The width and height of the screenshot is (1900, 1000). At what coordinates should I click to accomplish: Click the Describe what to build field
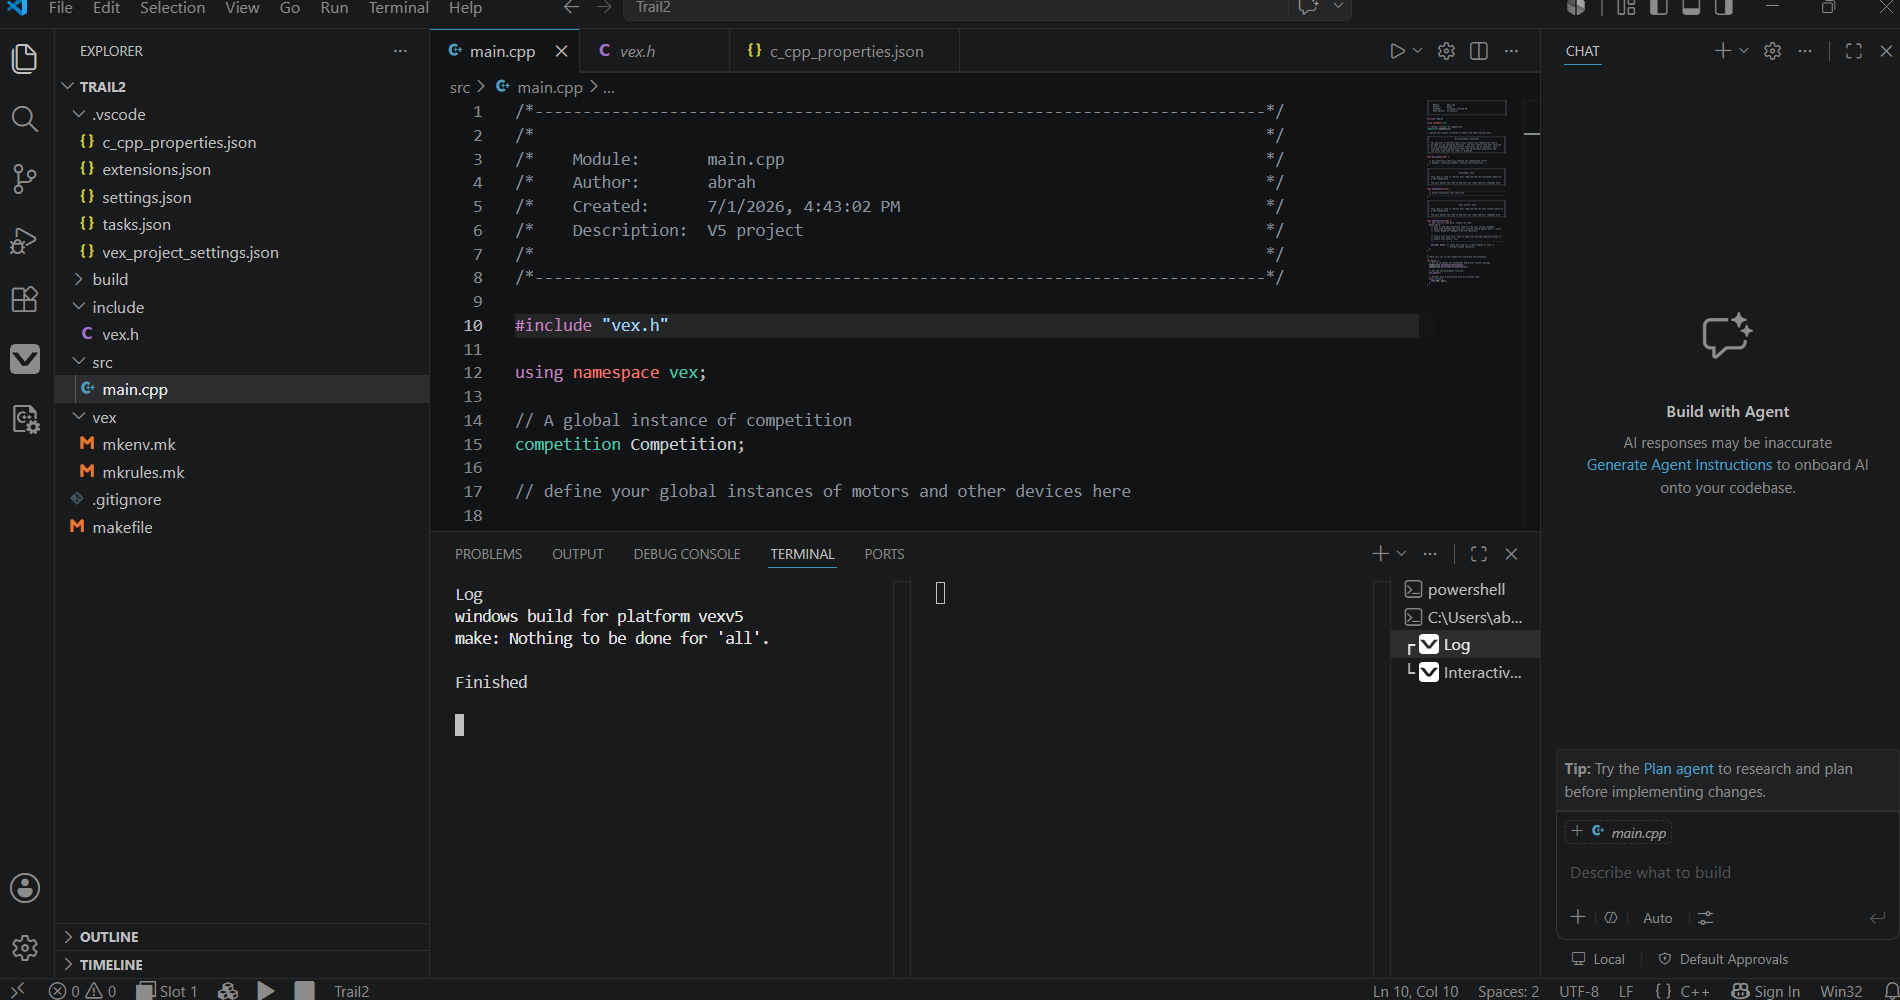pyautogui.click(x=1727, y=873)
